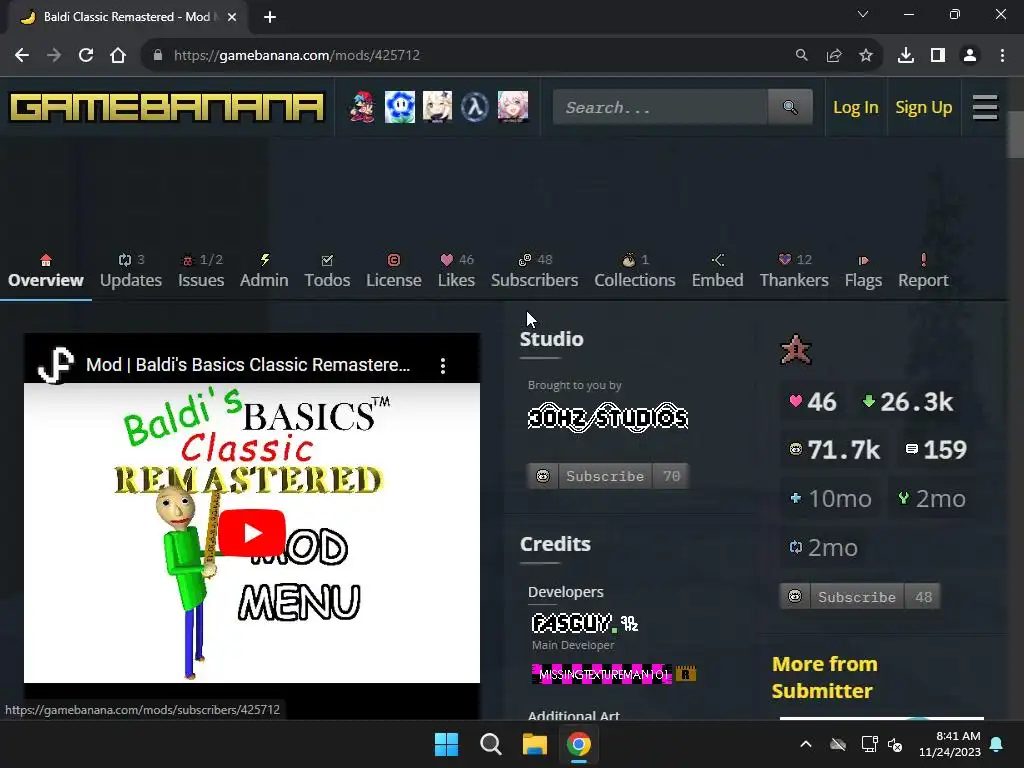Subscribe to the mod with count 48
Screen dimensions: 1024x768
click(x=859, y=597)
